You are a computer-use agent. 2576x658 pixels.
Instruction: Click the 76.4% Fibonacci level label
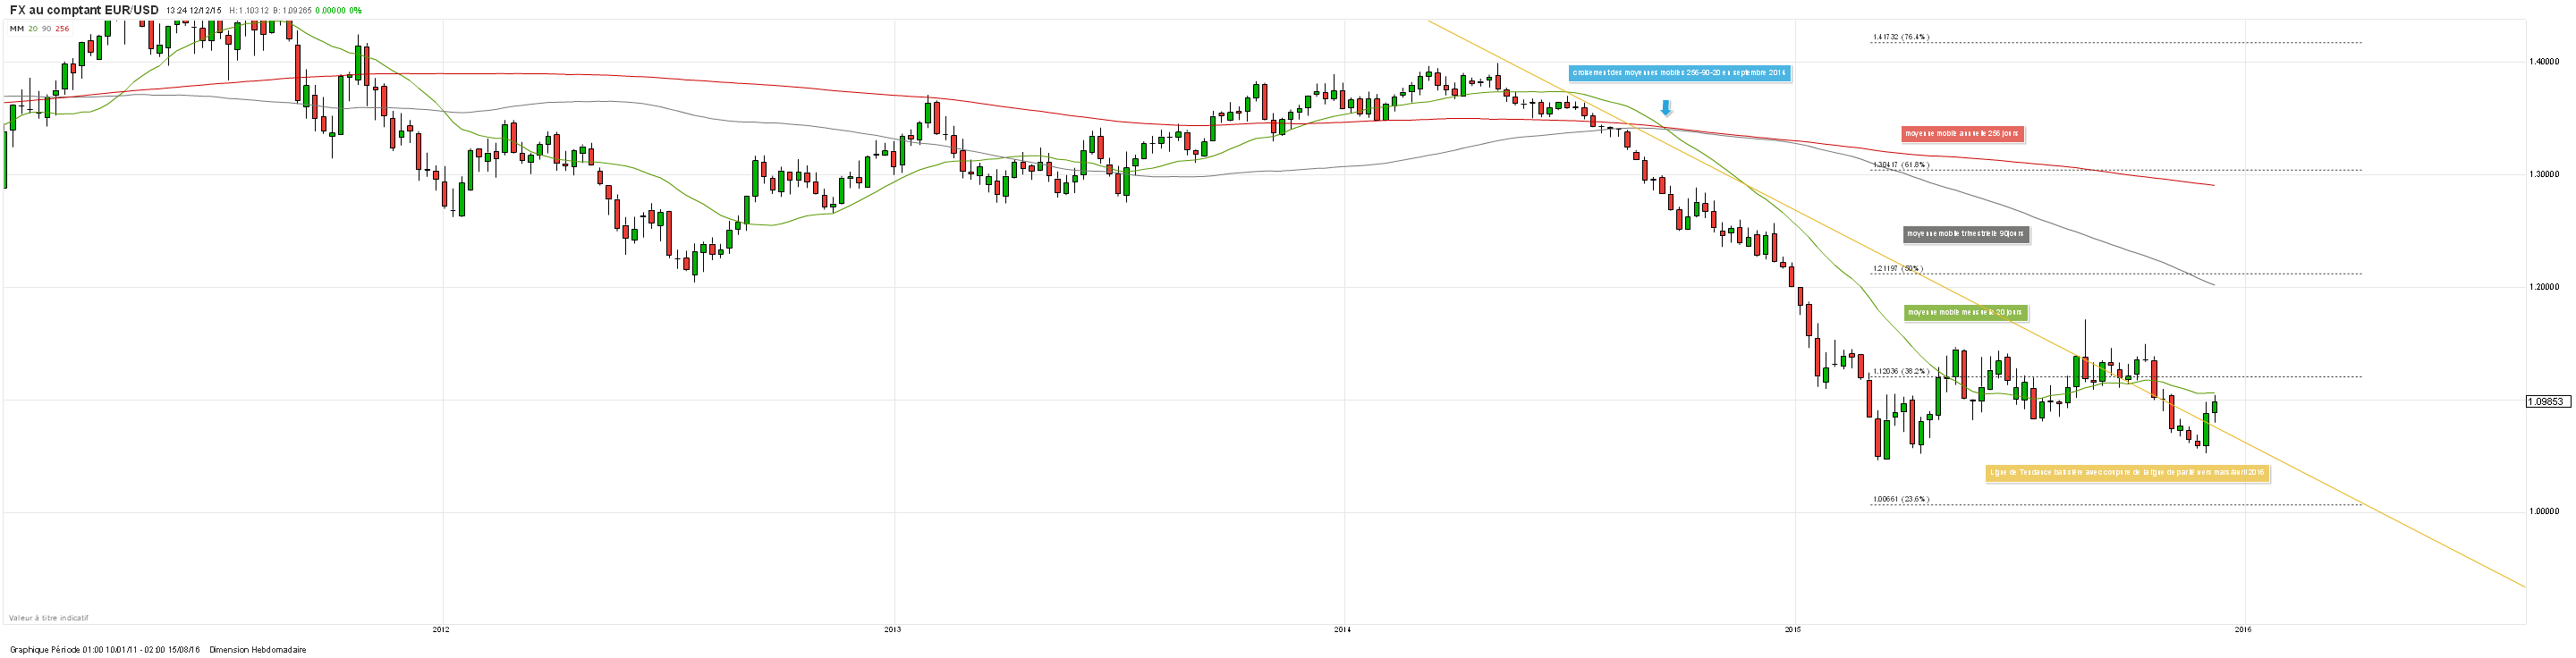(1901, 37)
